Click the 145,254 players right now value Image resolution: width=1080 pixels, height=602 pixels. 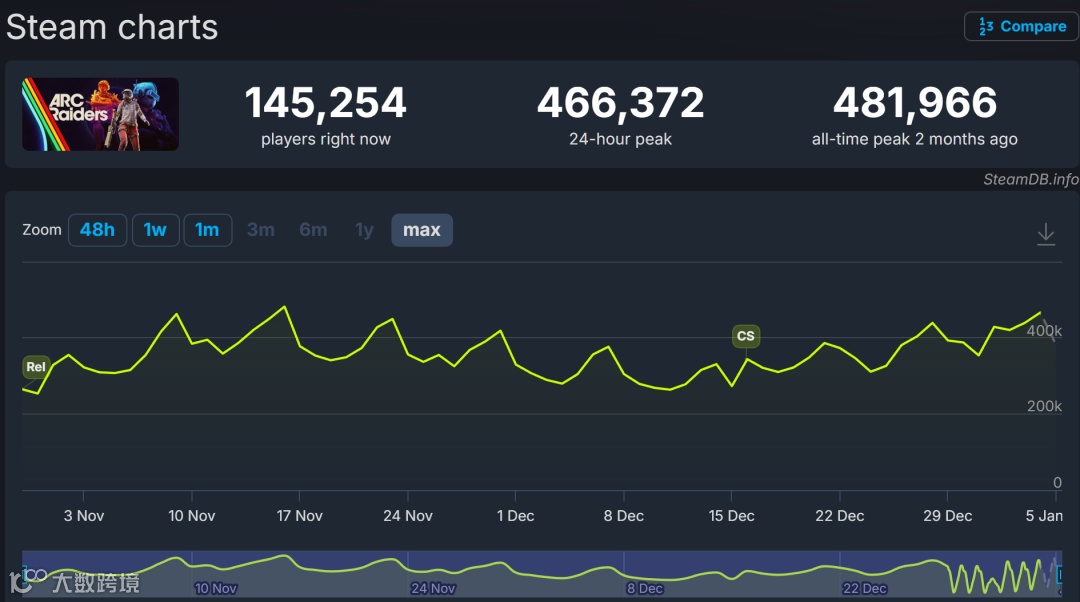(326, 103)
